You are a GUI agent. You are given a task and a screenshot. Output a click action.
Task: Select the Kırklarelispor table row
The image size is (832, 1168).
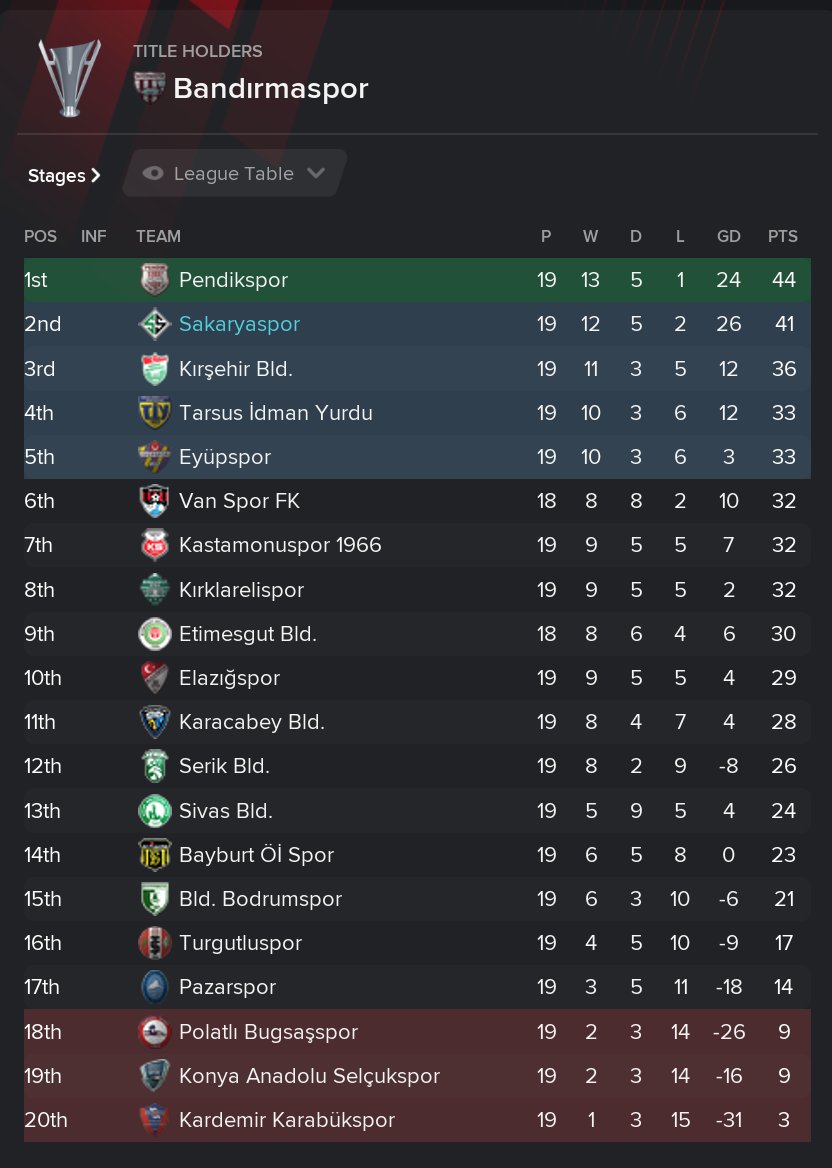(417, 589)
